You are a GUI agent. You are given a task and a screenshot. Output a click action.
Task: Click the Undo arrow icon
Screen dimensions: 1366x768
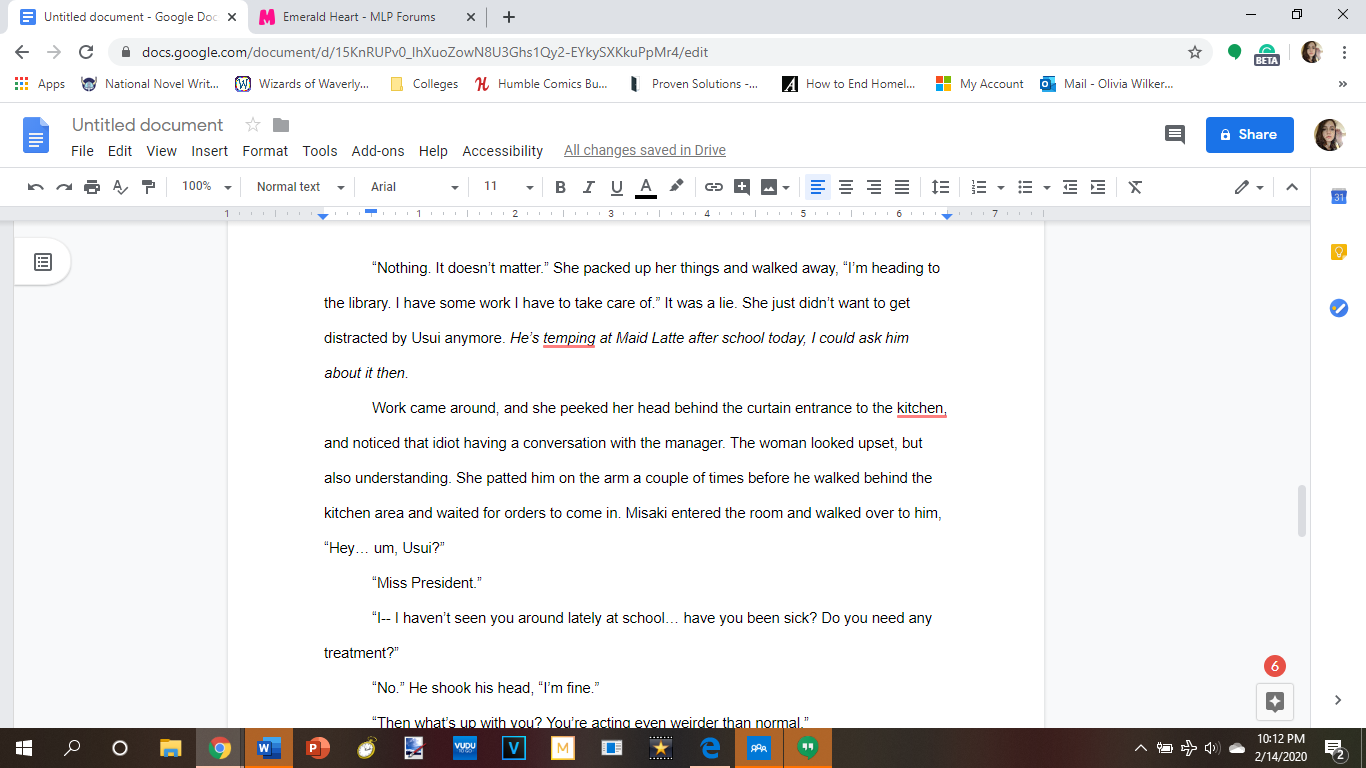pos(36,187)
